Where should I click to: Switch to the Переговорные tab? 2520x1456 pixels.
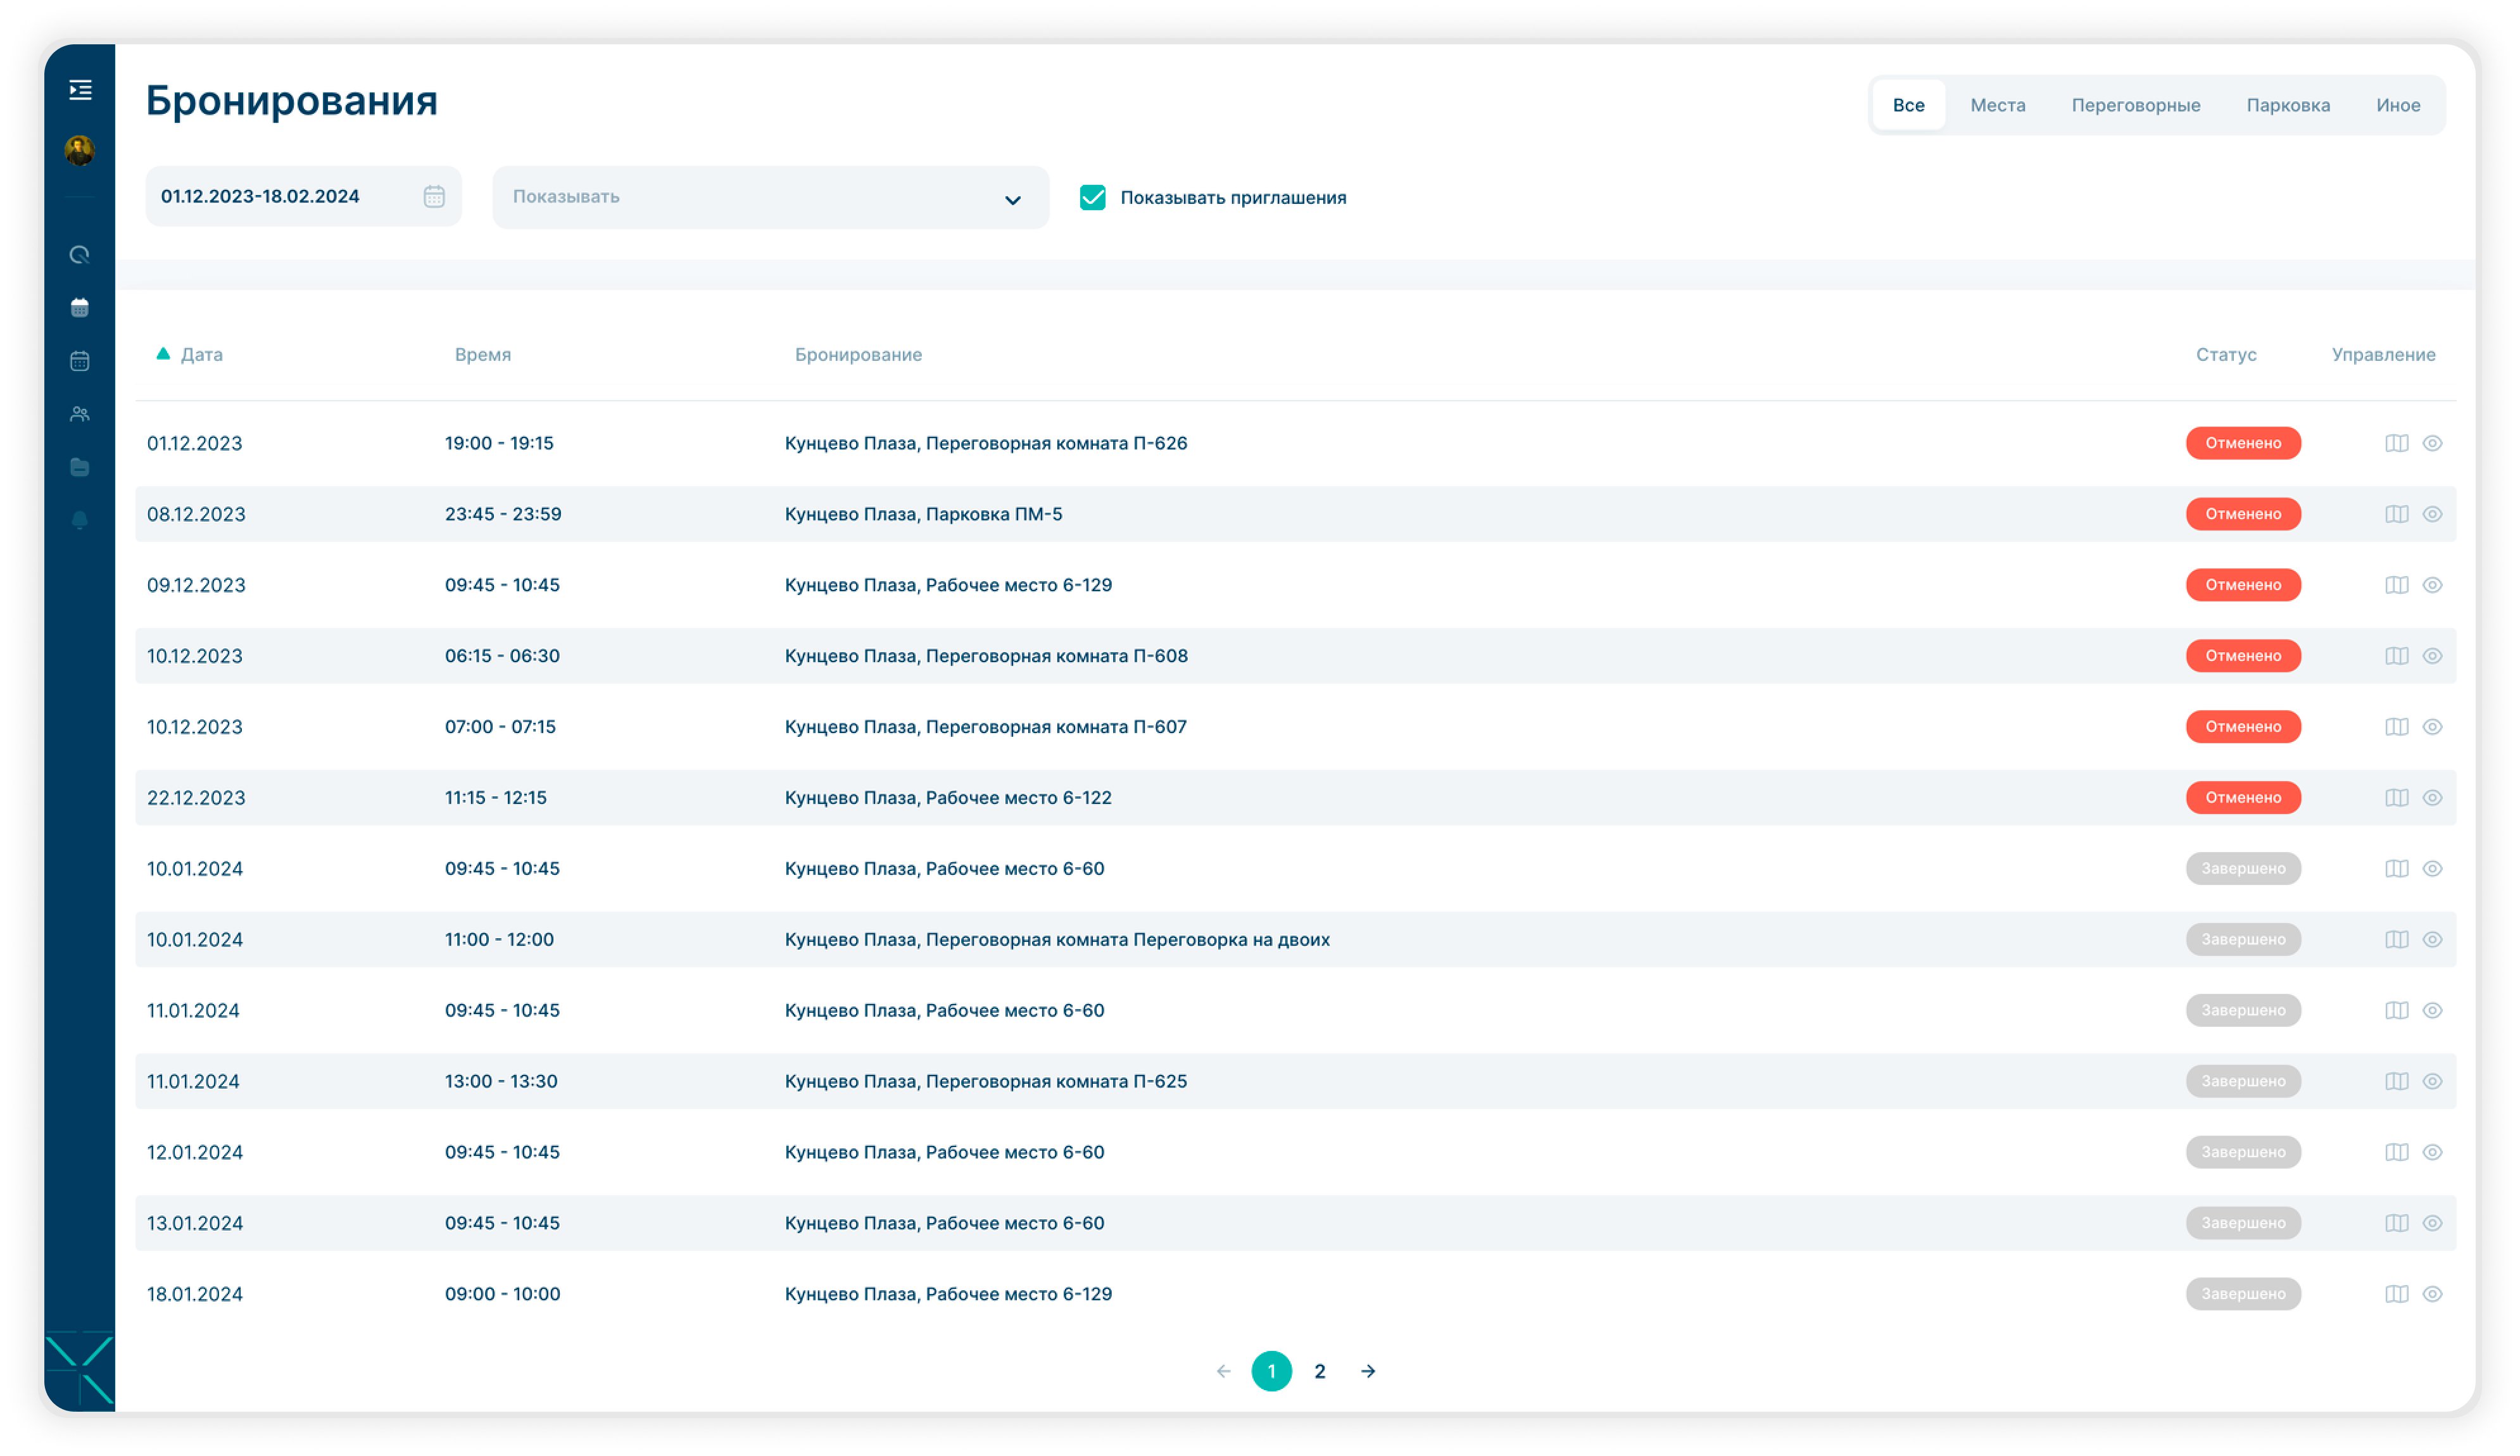point(2135,105)
